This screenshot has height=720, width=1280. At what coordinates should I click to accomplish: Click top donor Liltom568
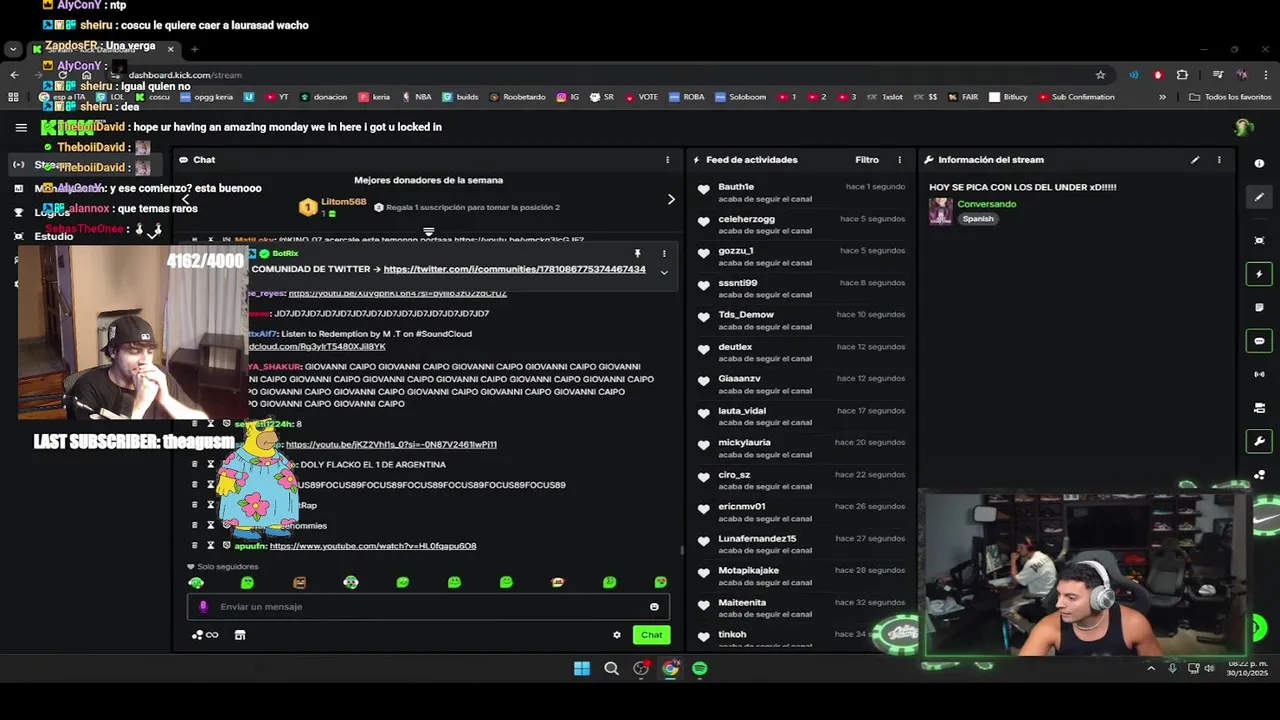point(343,202)
